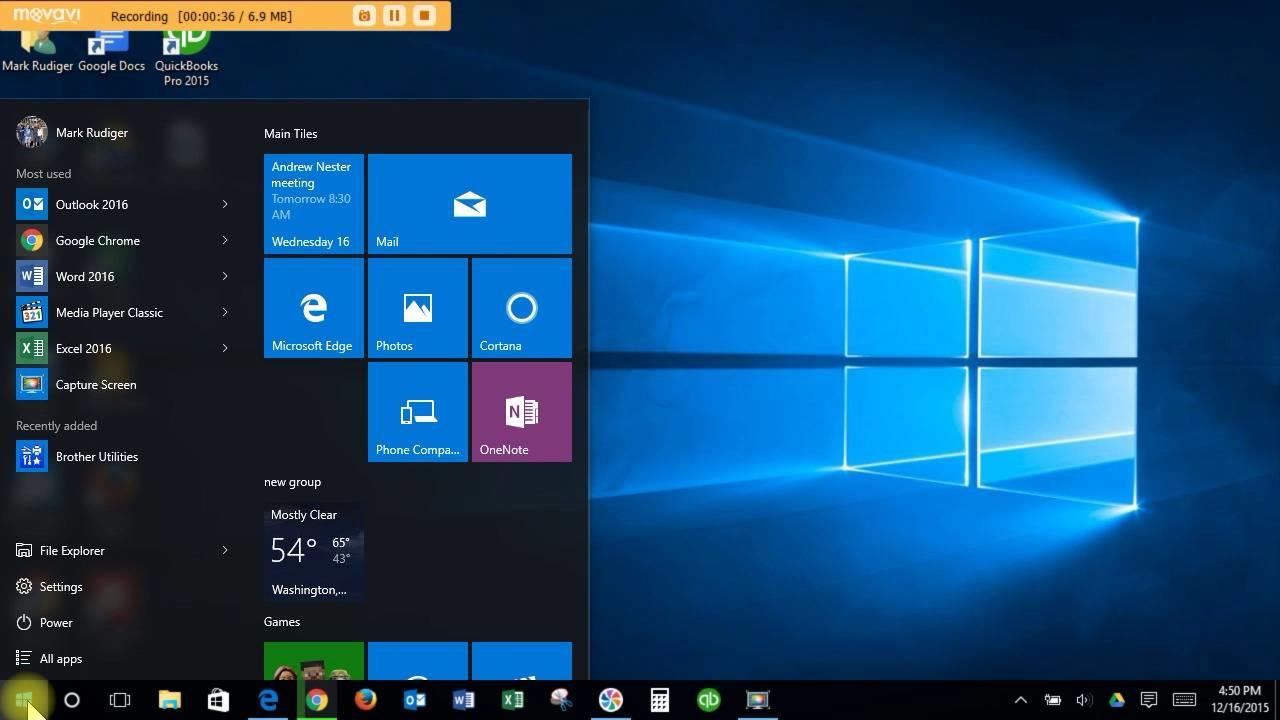Open Outlook from the taskbar
1280x720 pixels.
414,700
